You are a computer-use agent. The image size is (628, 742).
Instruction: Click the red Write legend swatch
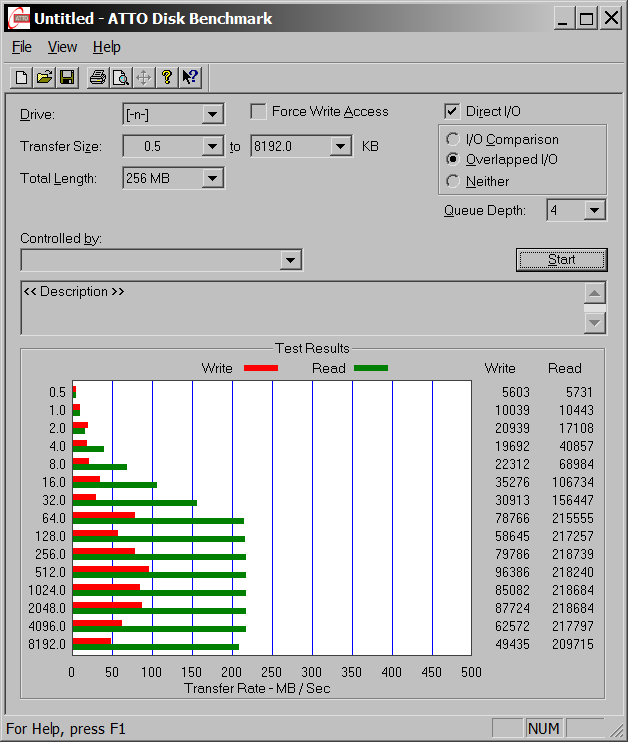260,368
